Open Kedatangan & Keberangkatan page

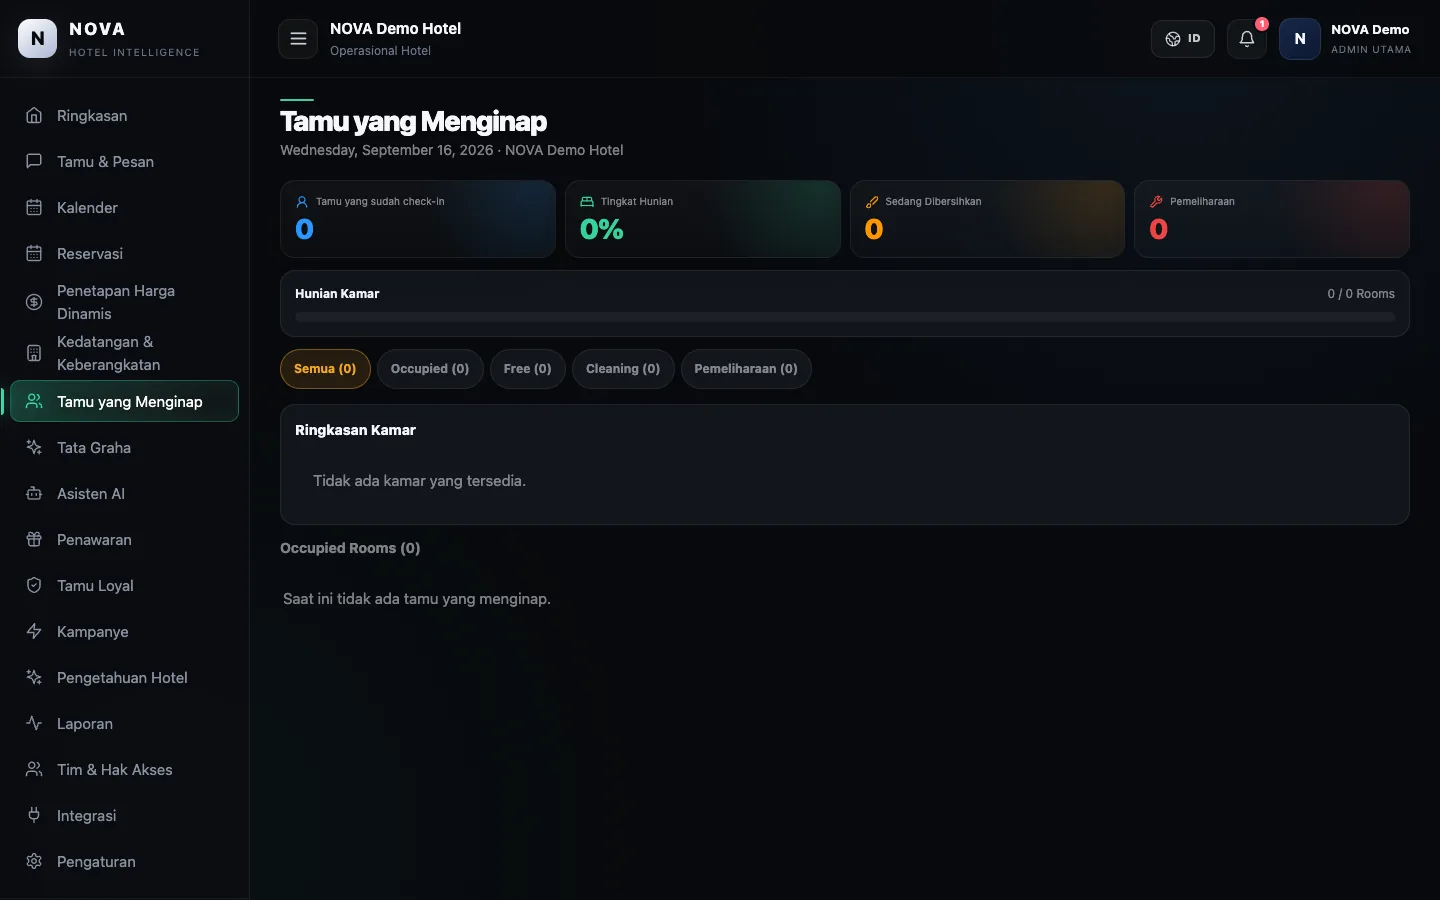point(124,353)
